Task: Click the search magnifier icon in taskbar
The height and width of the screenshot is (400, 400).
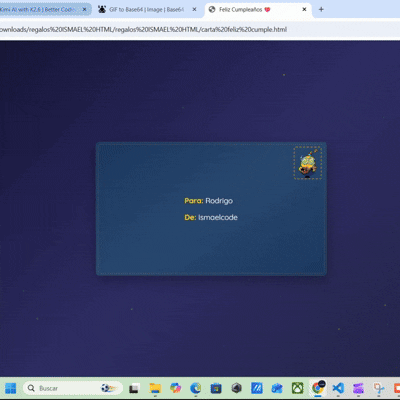Action: click(31, 388)
